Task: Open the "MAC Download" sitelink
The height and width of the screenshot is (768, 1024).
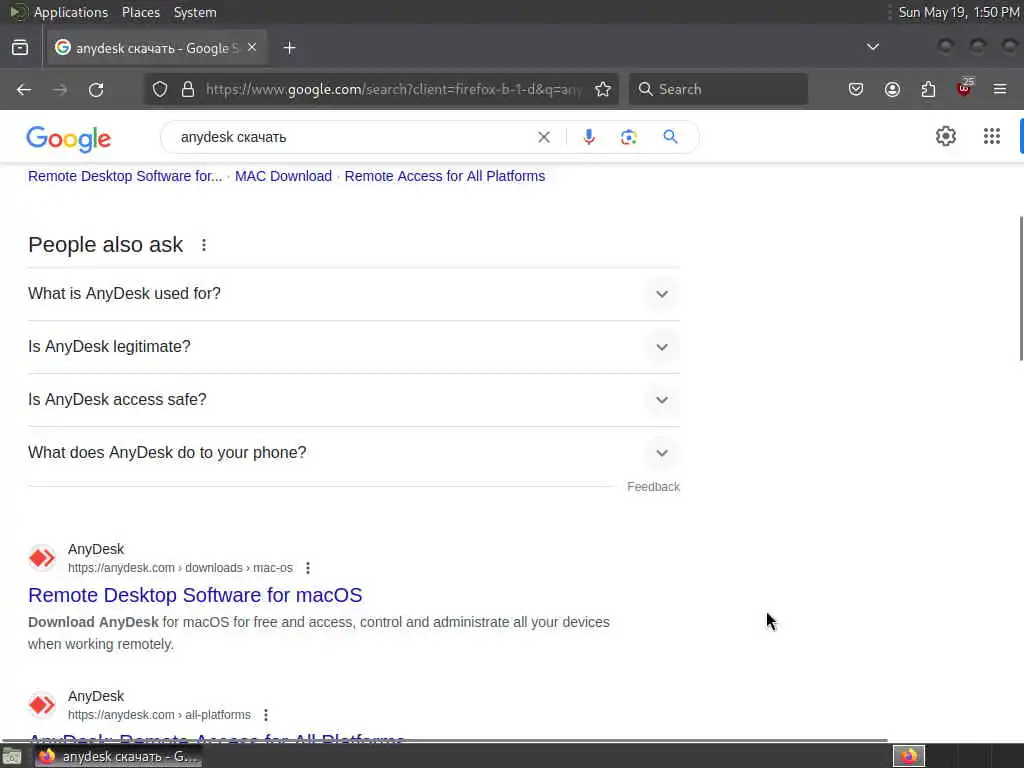Action: click(283, 176)
